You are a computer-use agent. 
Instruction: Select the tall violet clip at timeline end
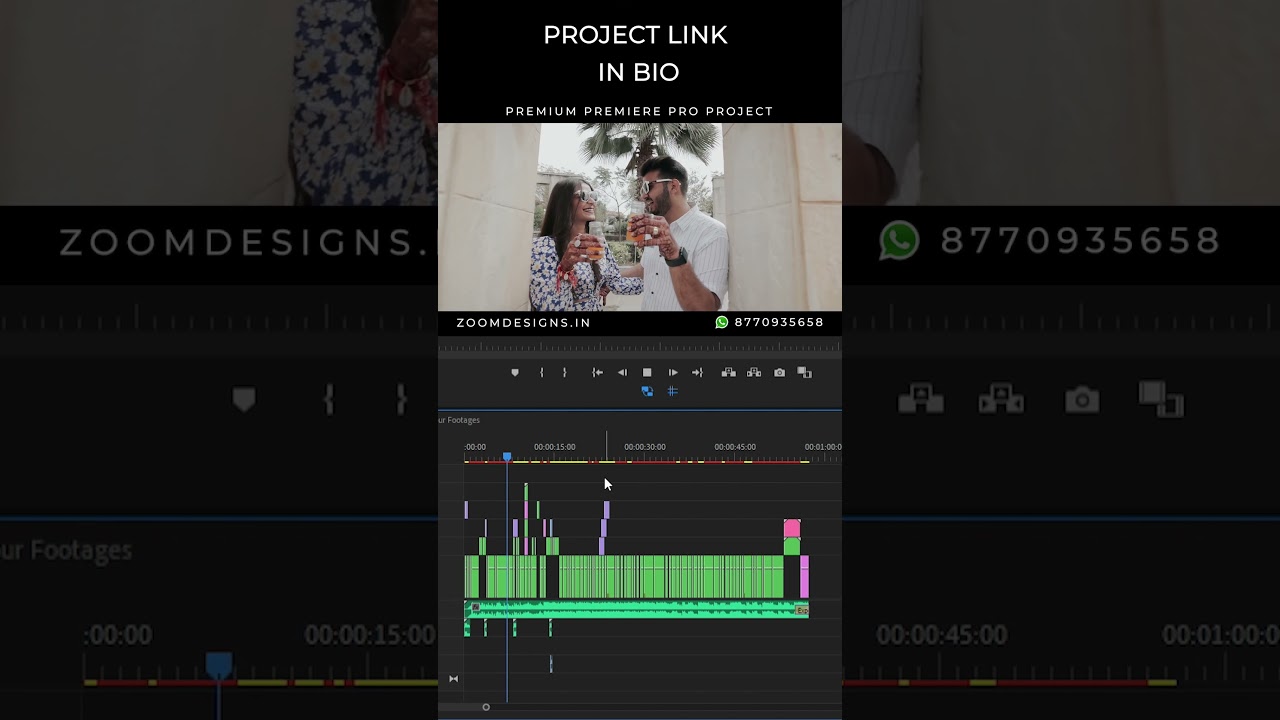click(x=804, y=577)
